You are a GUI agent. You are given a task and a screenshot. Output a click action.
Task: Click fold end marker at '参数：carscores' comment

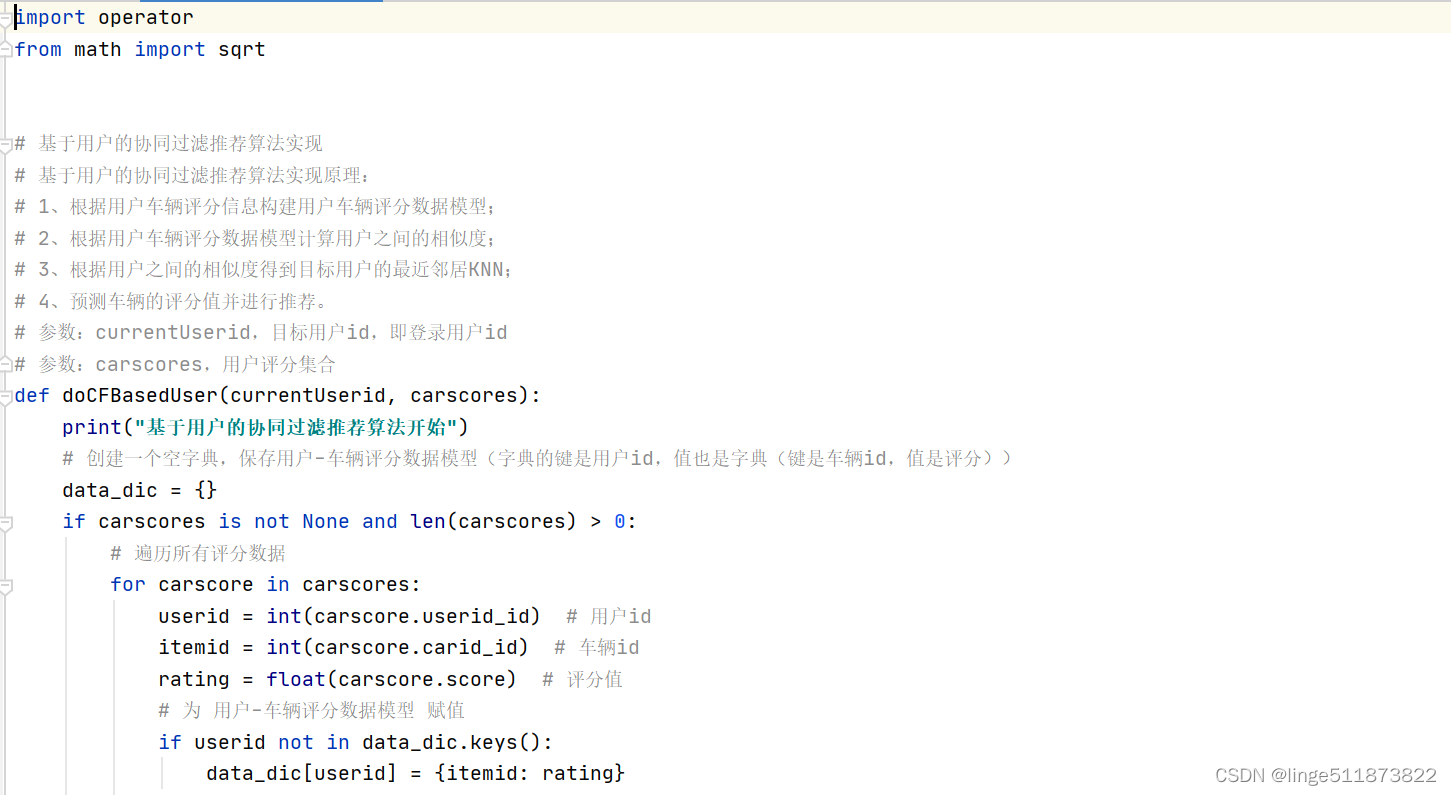pyautogui.click(x=6, y=364)
